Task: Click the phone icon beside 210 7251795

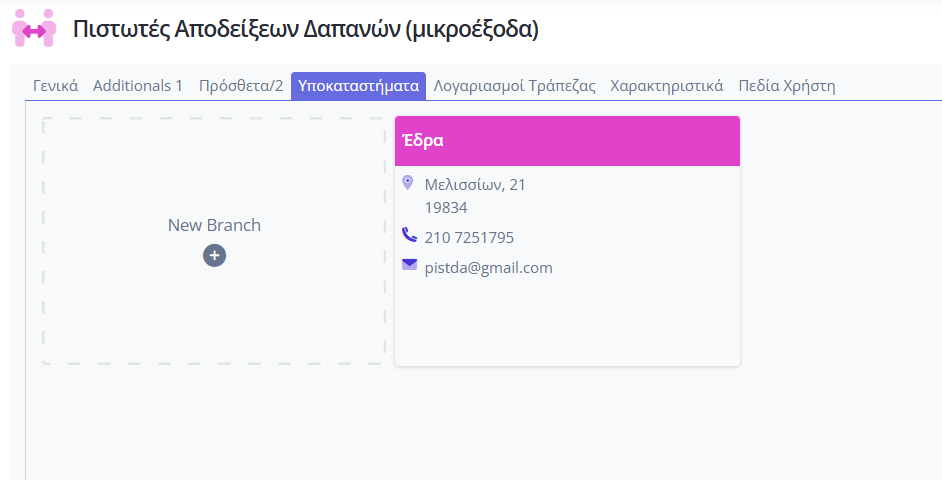Action: [x=409, y=235]
